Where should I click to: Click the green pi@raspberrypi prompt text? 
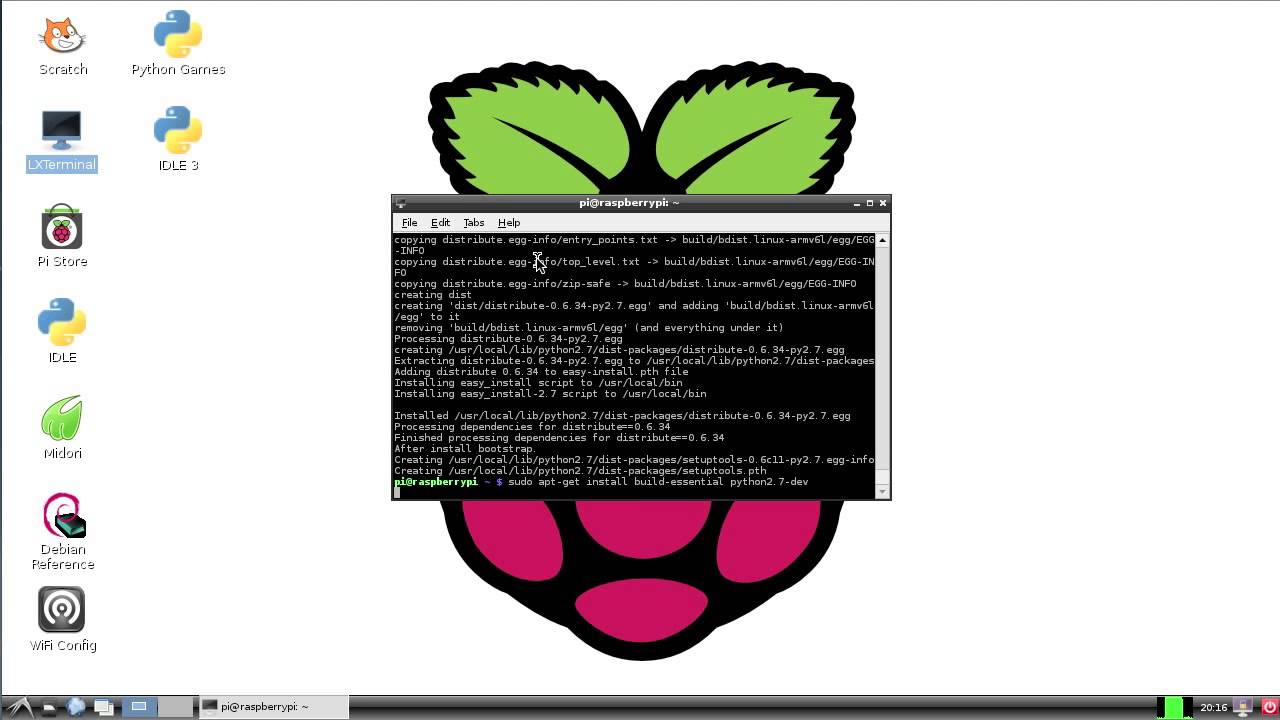[436, 482]
